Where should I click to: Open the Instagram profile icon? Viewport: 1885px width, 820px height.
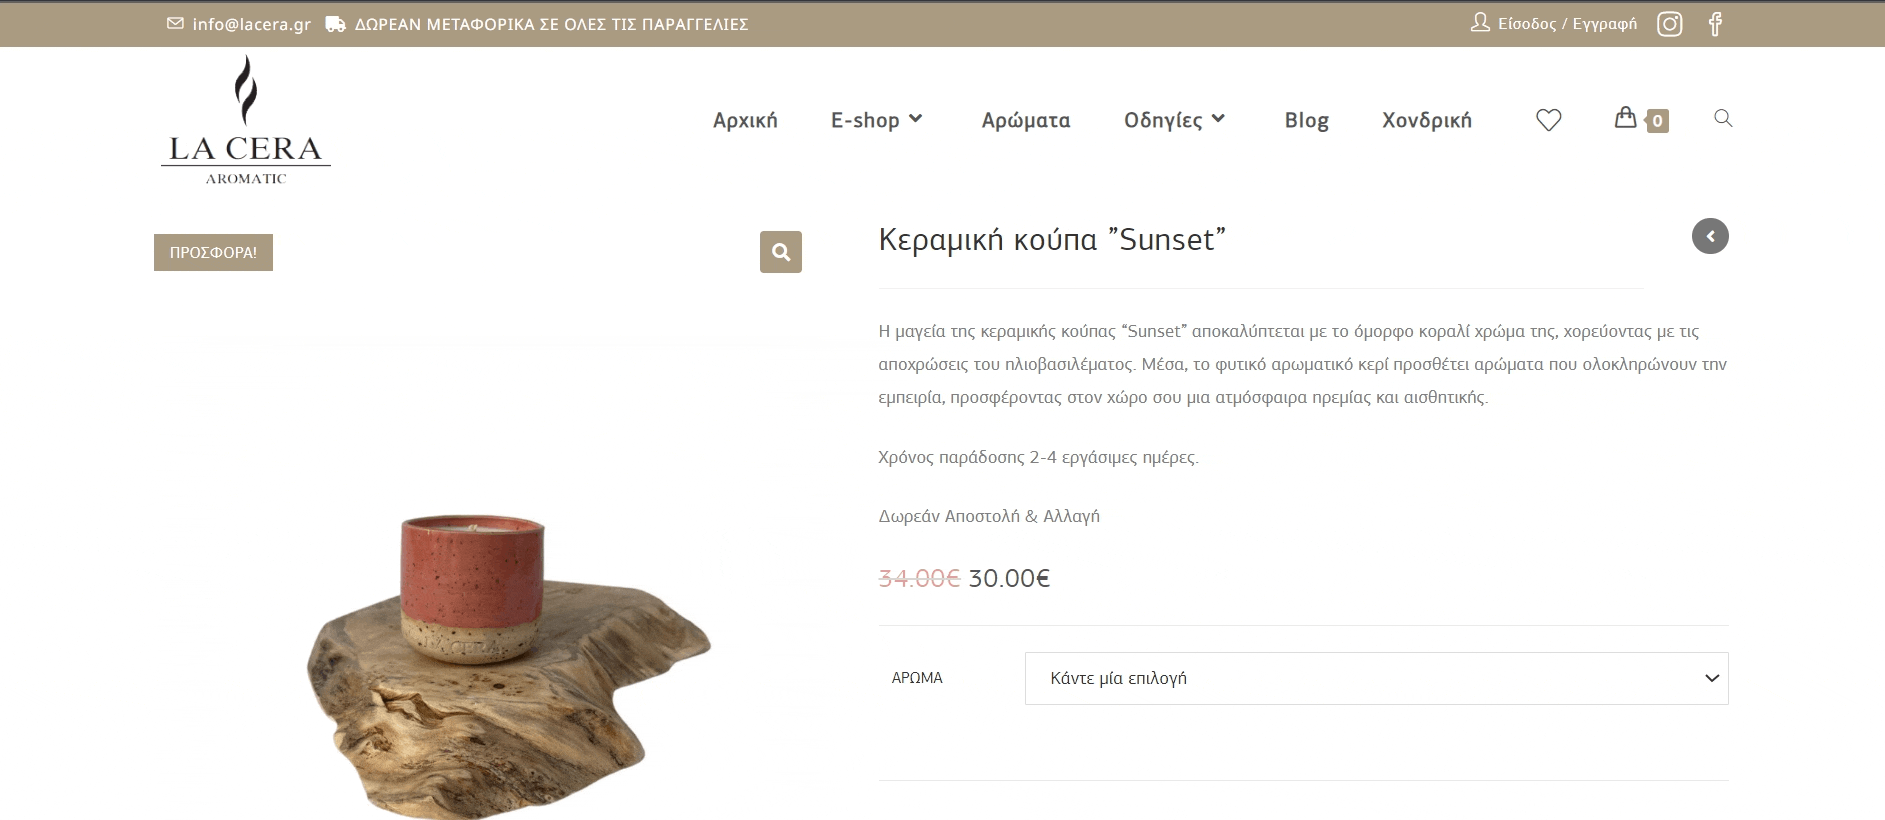1669,24
